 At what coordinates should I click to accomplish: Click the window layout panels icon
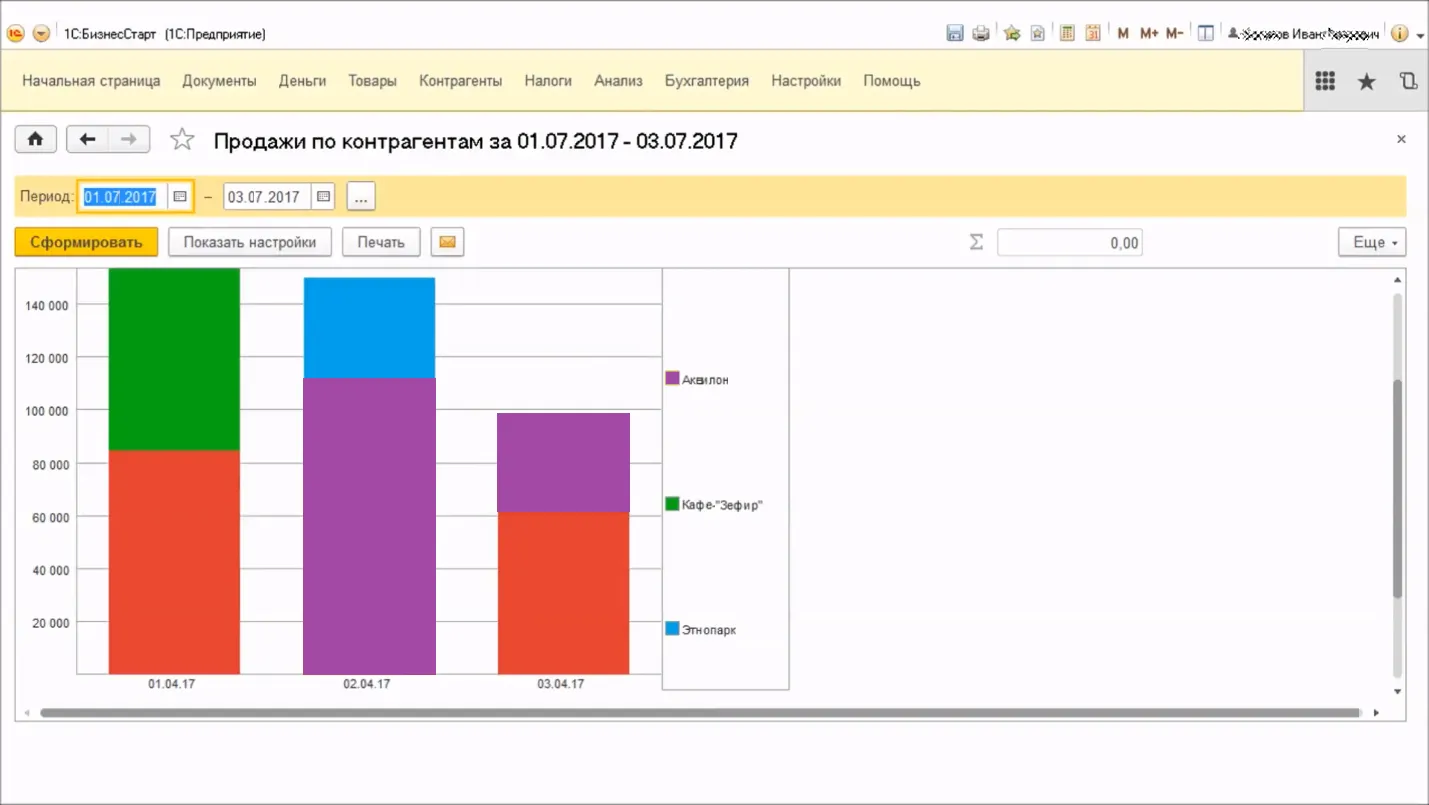pos(1206,33)
